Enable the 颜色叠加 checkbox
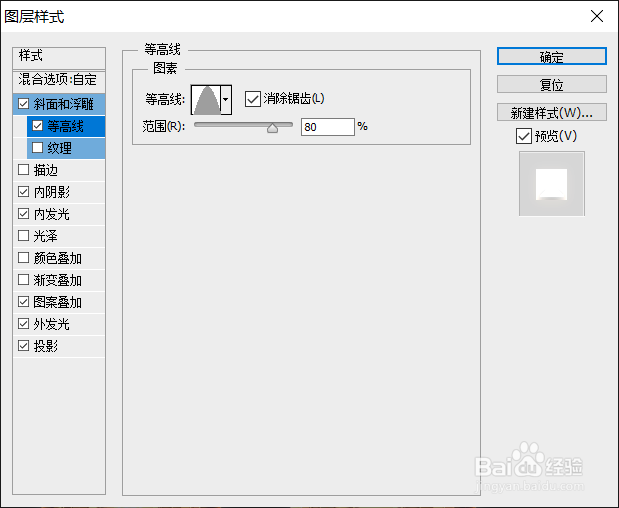The height and width of the screenshot is (508, 619). pos(24,258)
